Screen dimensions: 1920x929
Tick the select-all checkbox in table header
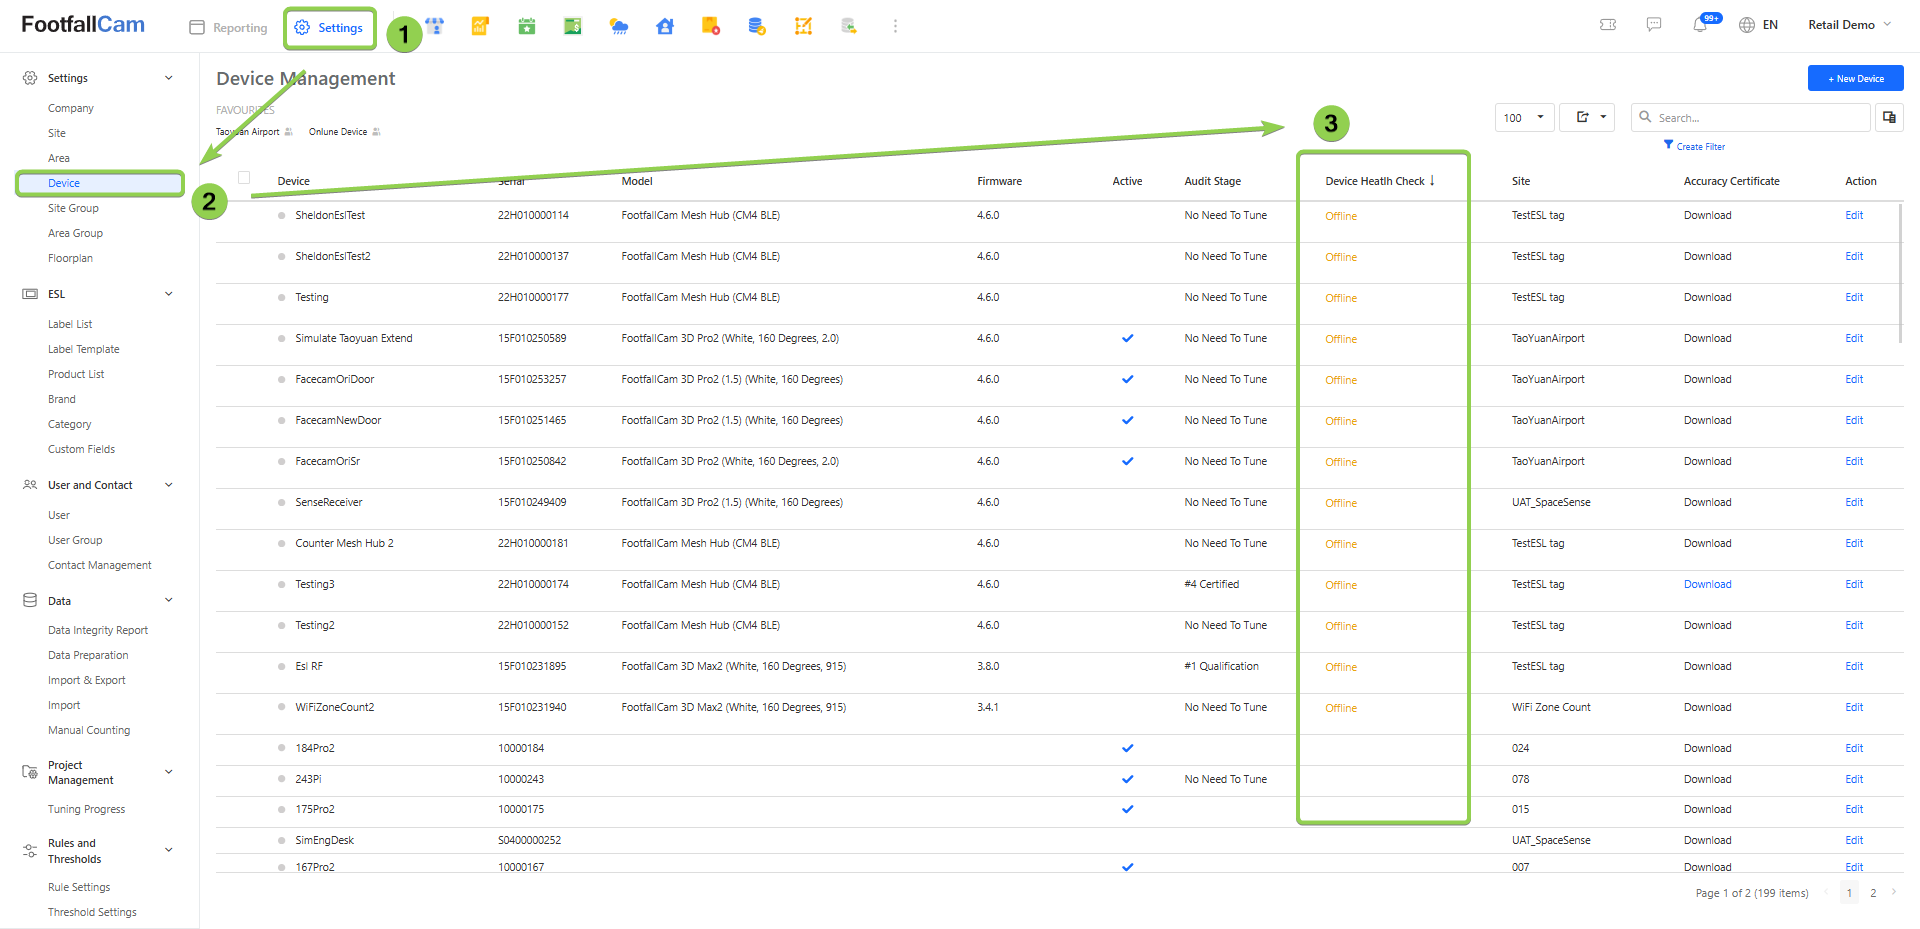(x=244, y=178)
